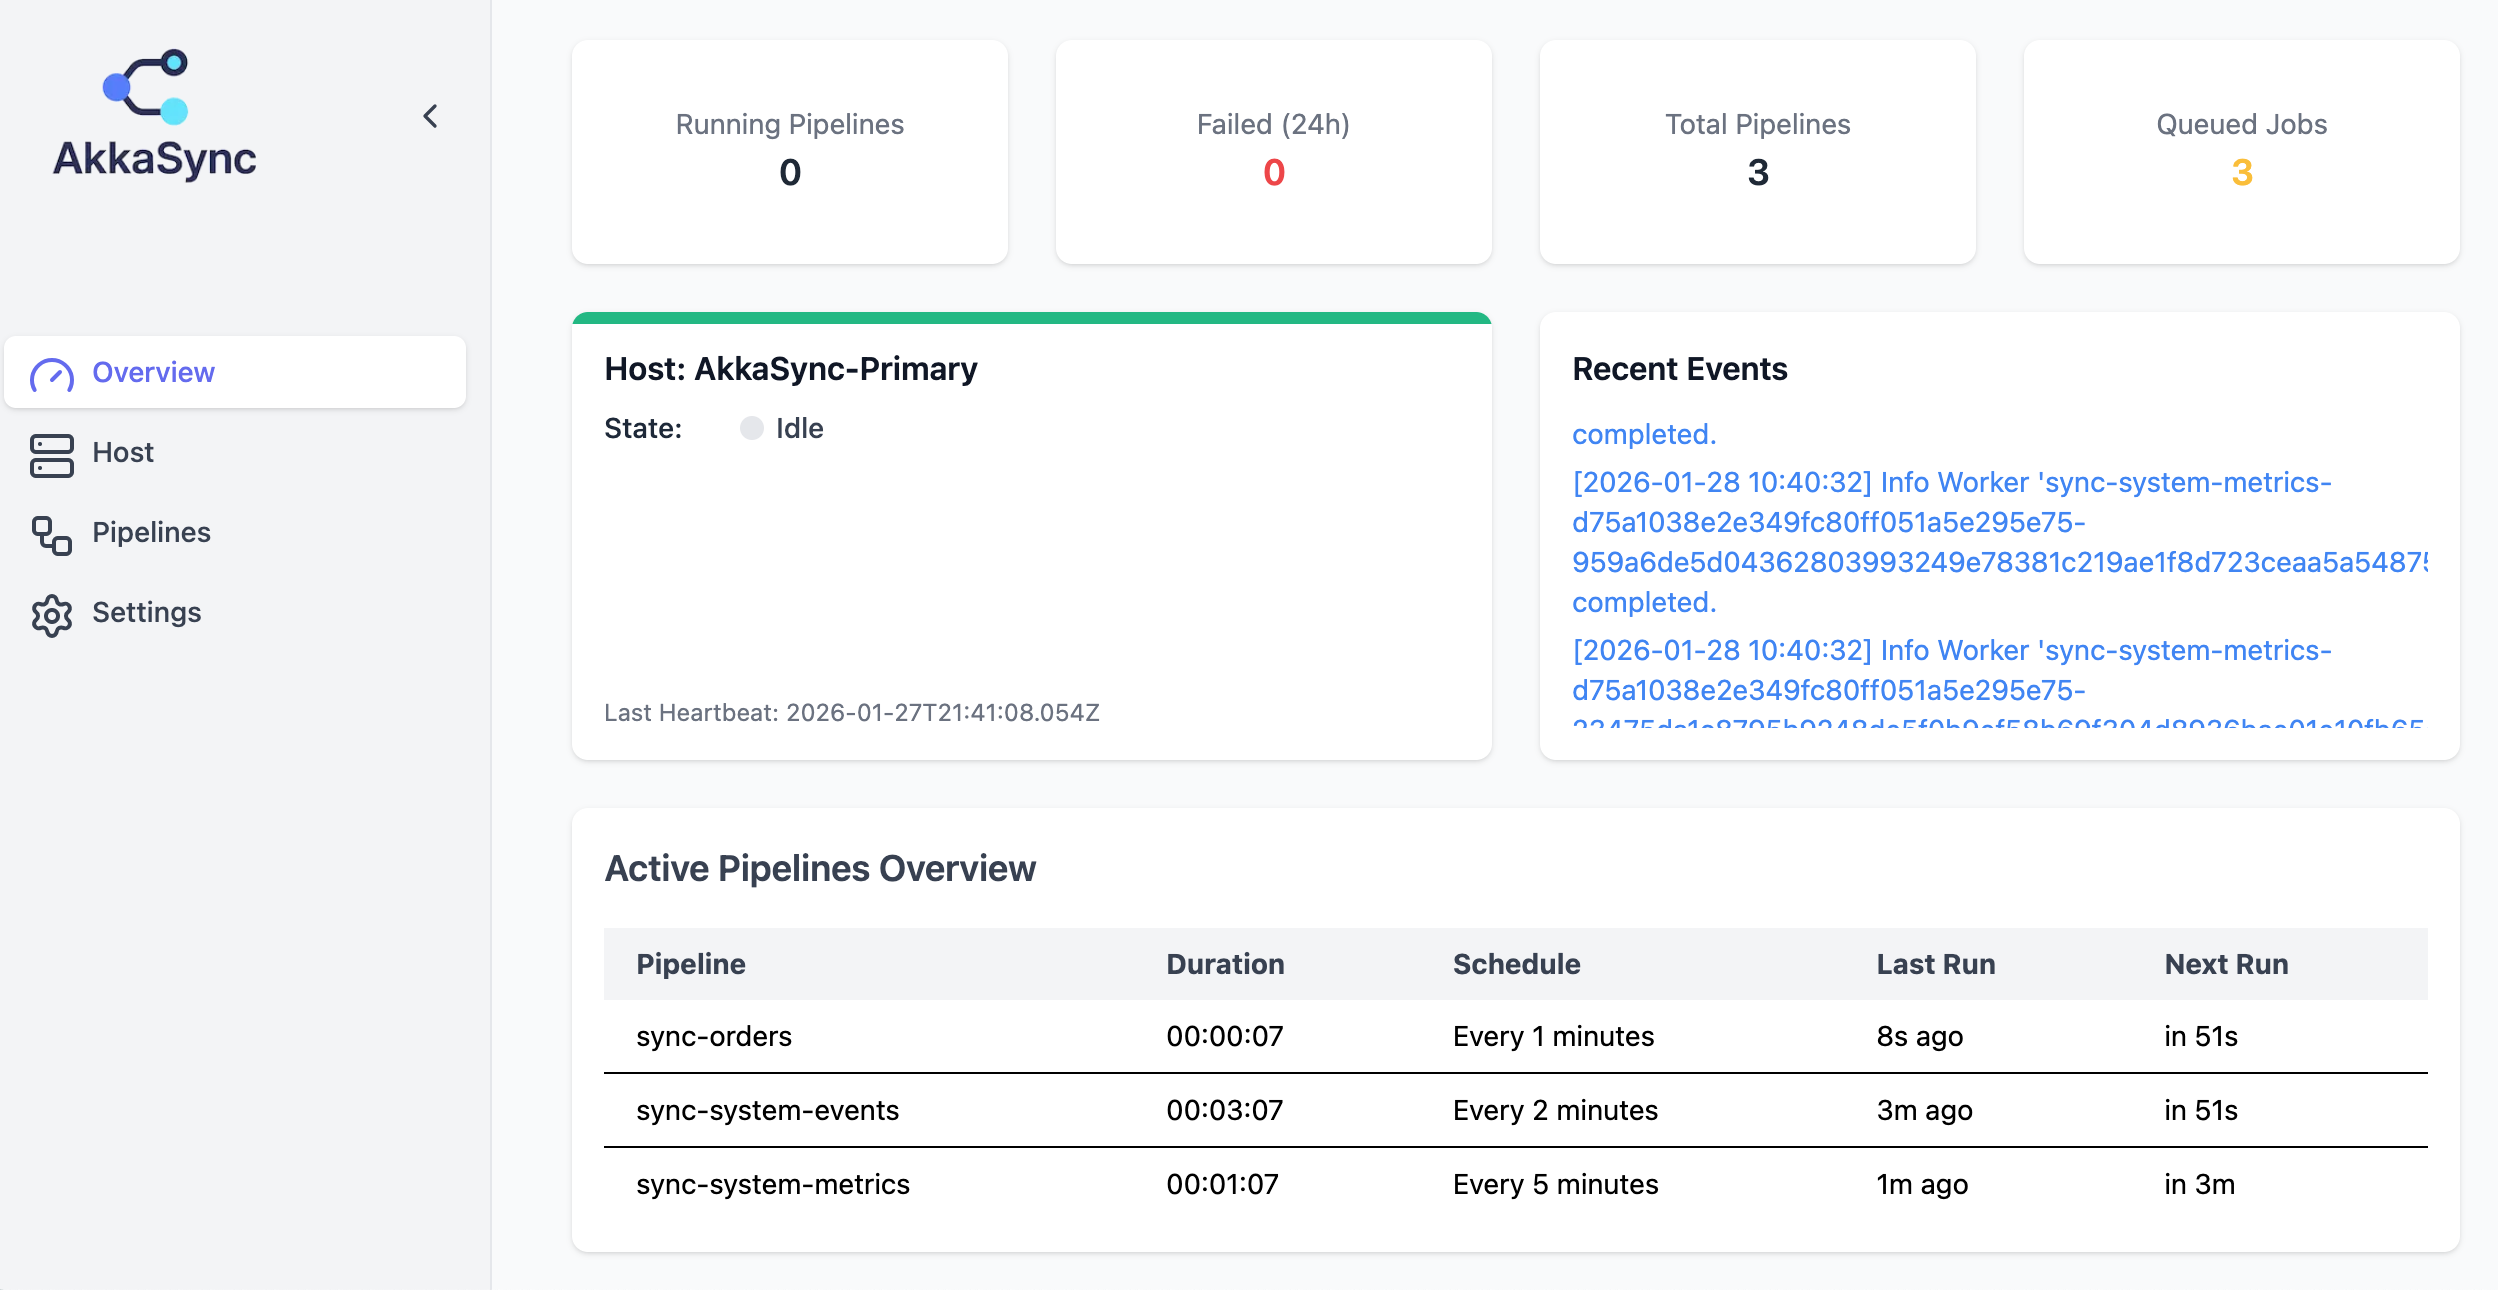
Task: Click the Failed (24h) stat card
Action: tap(1272, 152)
